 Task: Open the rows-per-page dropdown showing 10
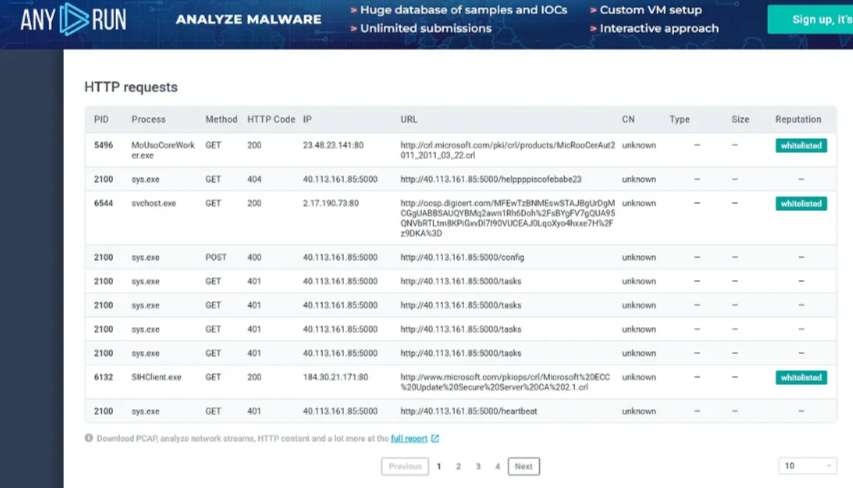tap(807, 466)
